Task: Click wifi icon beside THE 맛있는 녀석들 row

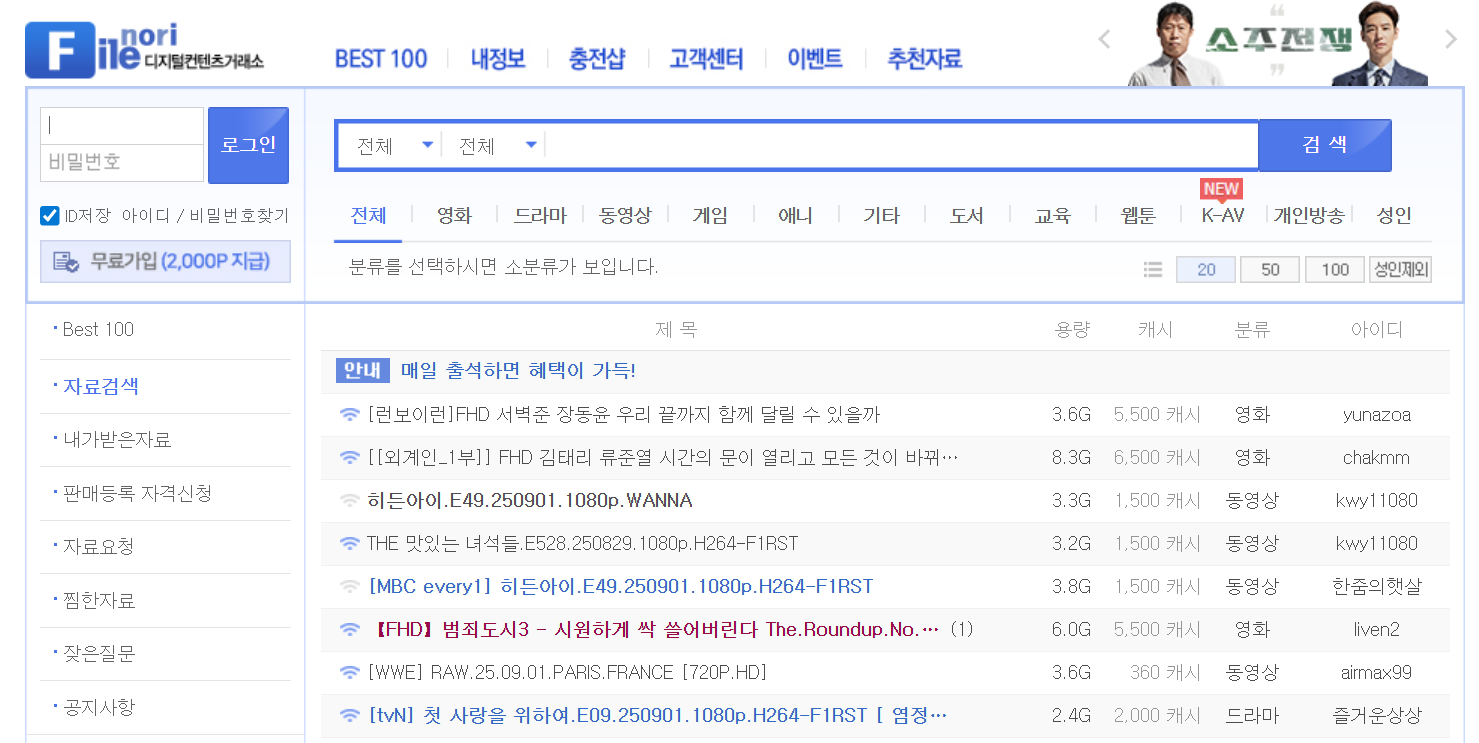Action: tap(349, 543)
